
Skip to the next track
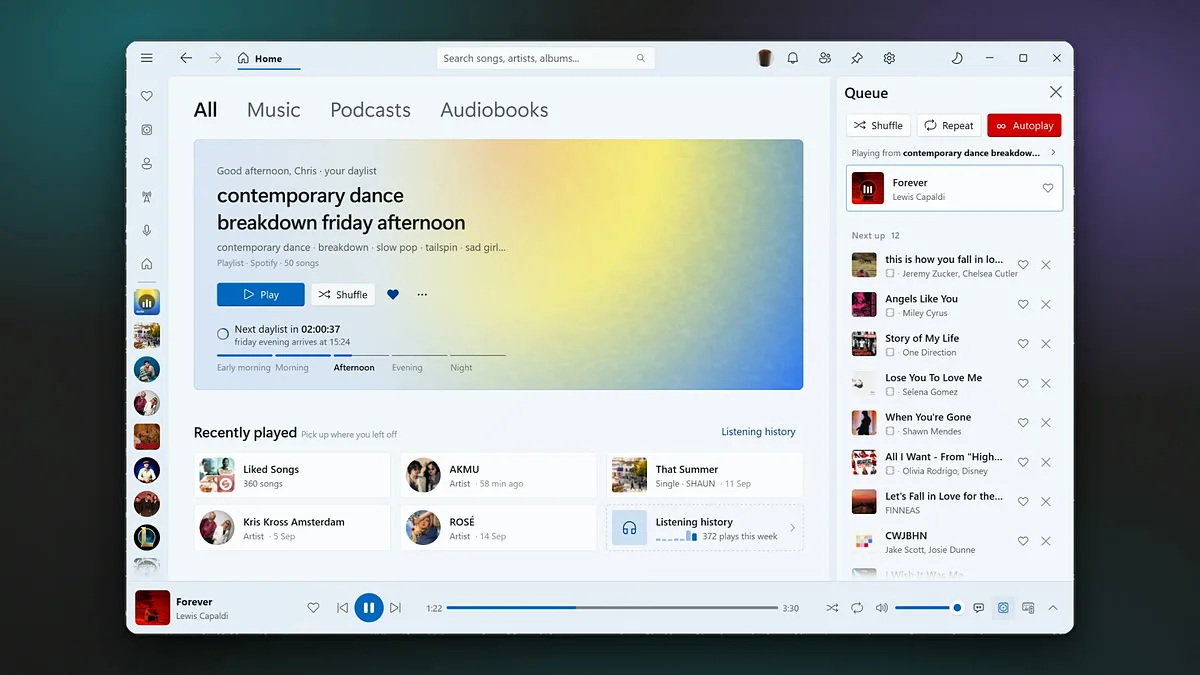pos(396,607)
